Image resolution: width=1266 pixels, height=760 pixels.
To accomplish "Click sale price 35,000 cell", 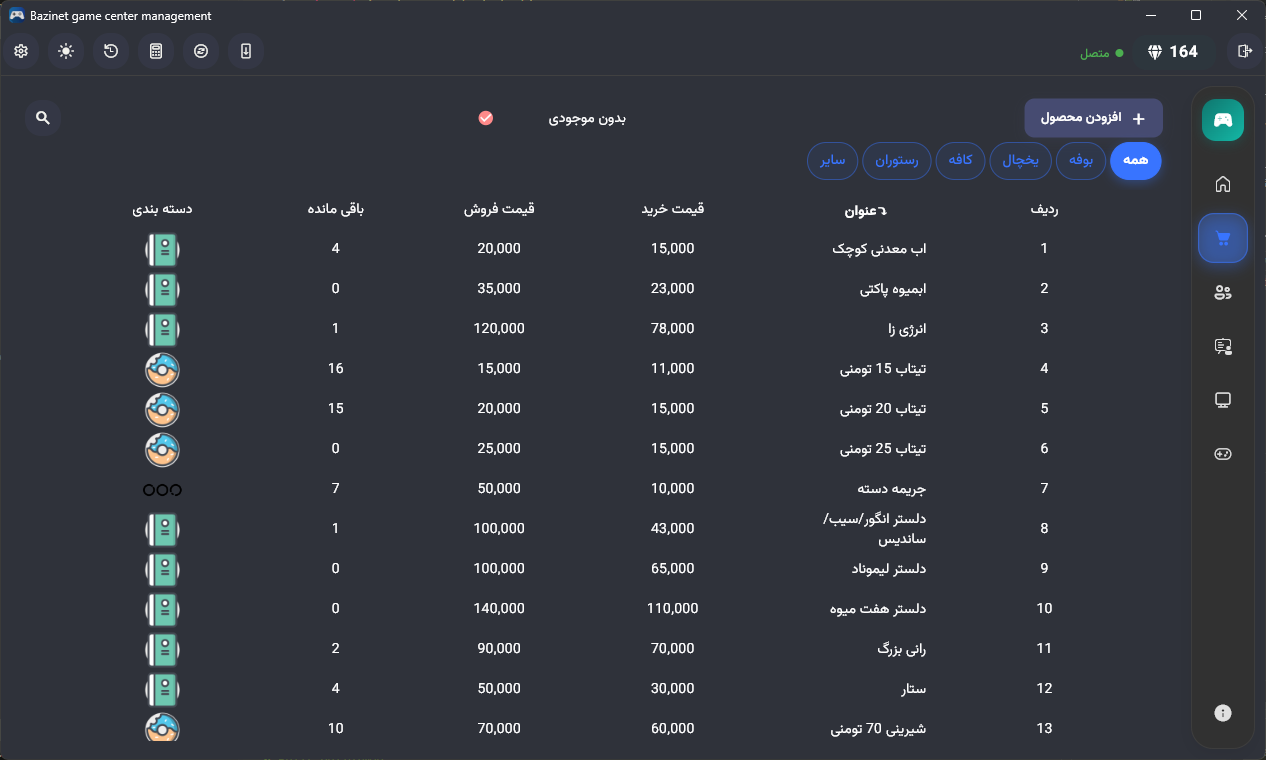I will (499, 289).
